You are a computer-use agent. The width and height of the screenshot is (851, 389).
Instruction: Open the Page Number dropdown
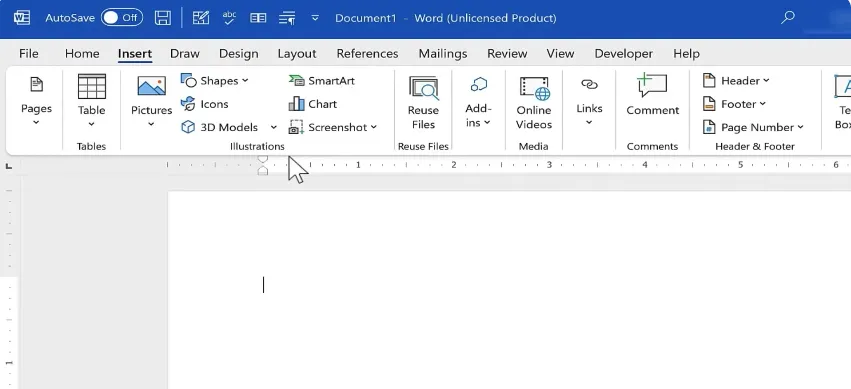[753, 127]
